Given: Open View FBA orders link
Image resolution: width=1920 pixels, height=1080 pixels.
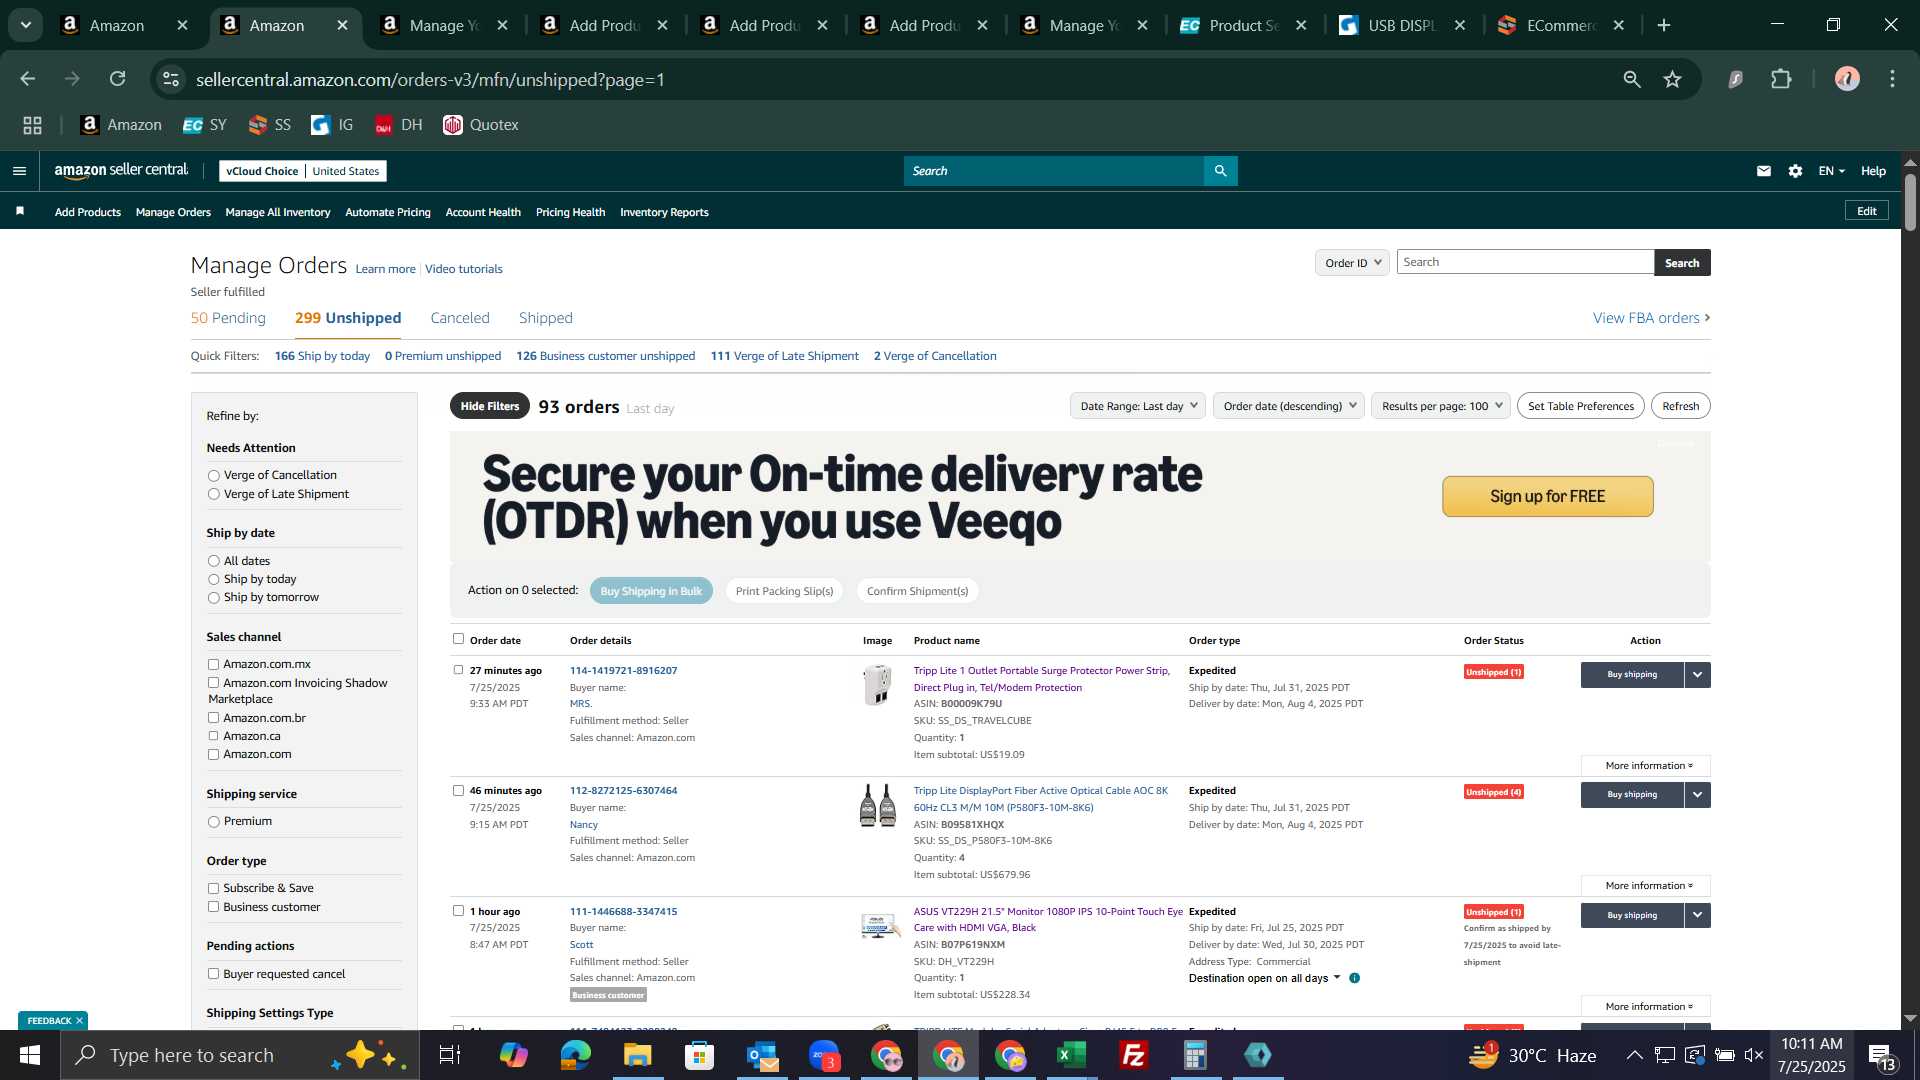Looking at the screenshot, I should click(1652, 318).
